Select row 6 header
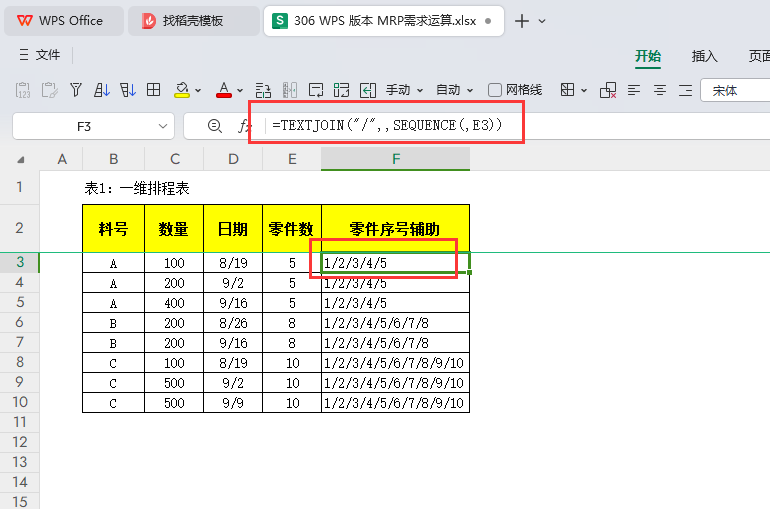The width and height of the screenshot is (770, 509). click(x=20, y=322)
